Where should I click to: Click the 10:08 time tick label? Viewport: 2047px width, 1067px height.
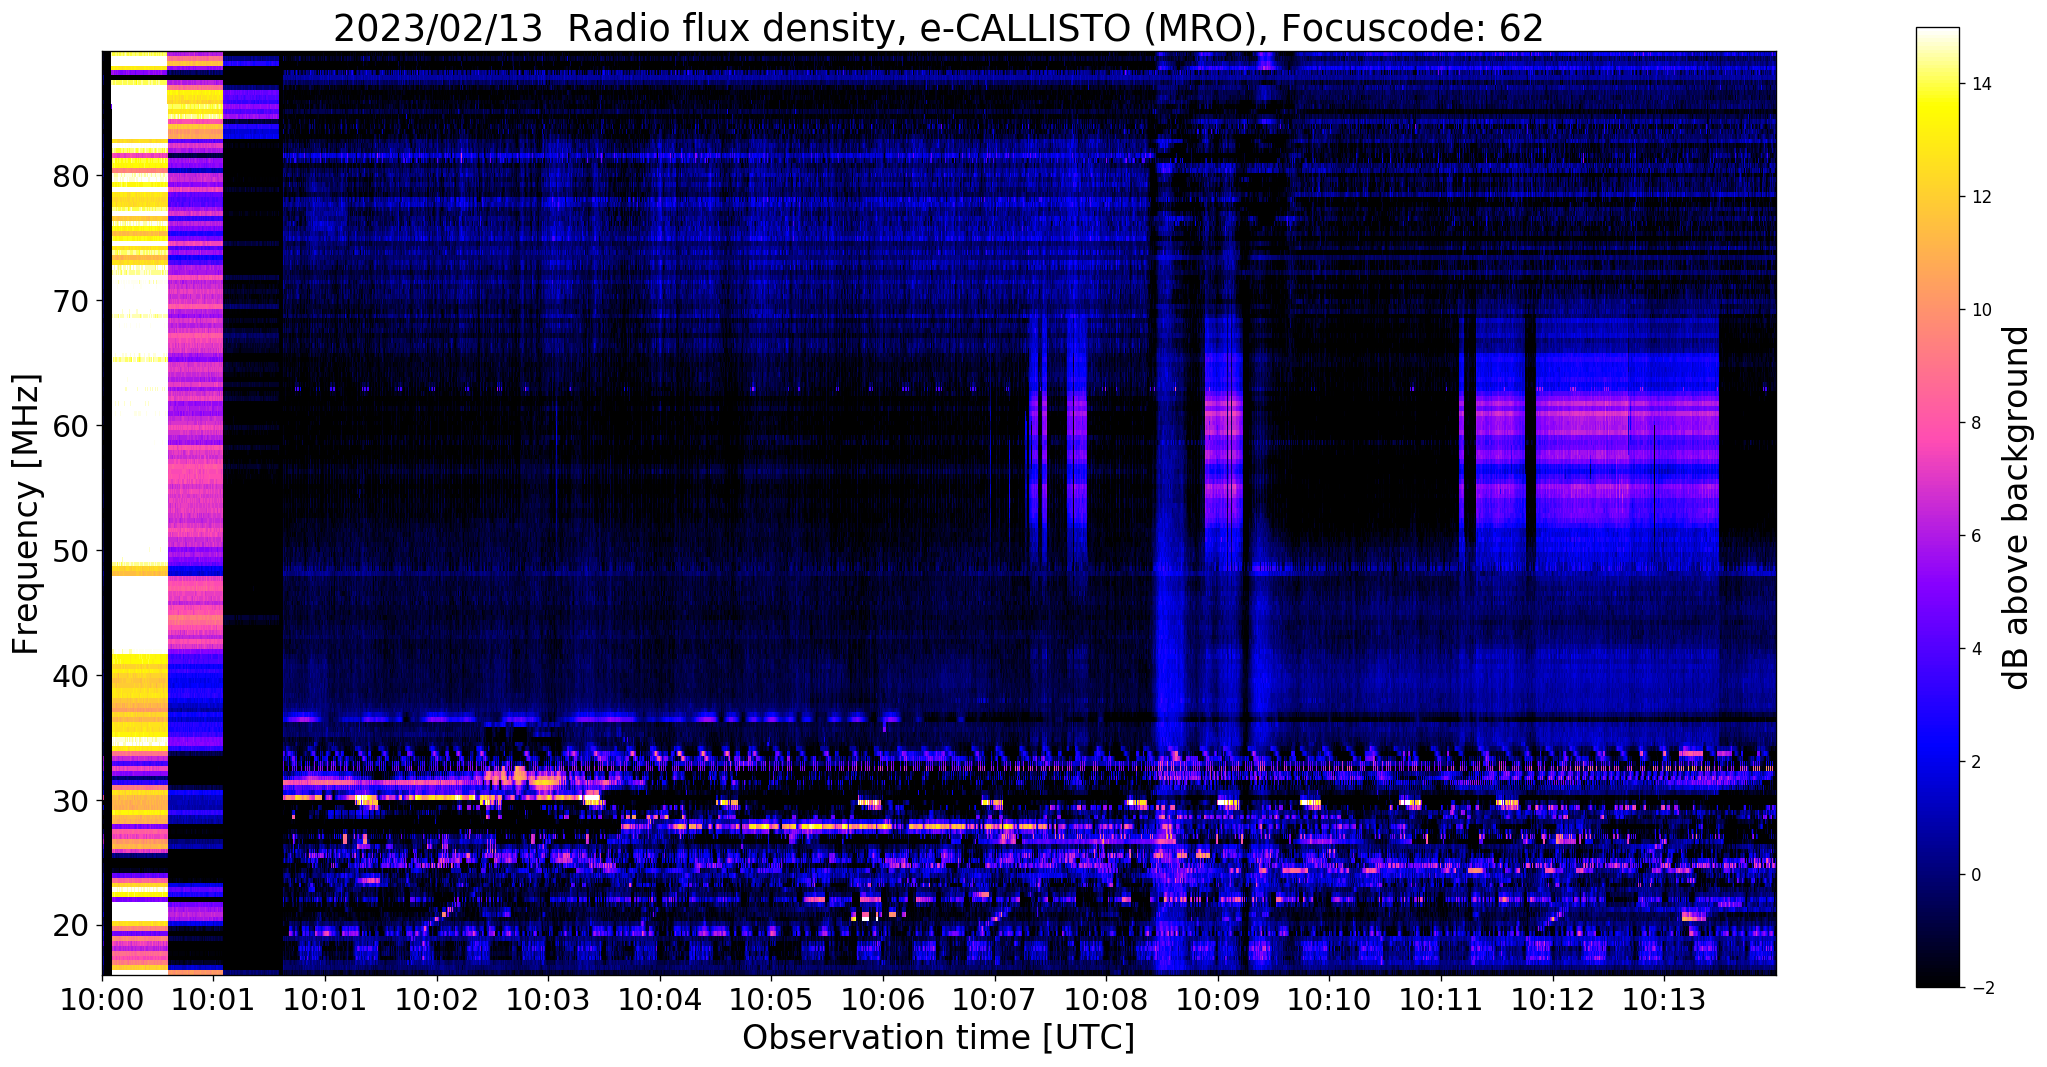(x=1106, y=999)
